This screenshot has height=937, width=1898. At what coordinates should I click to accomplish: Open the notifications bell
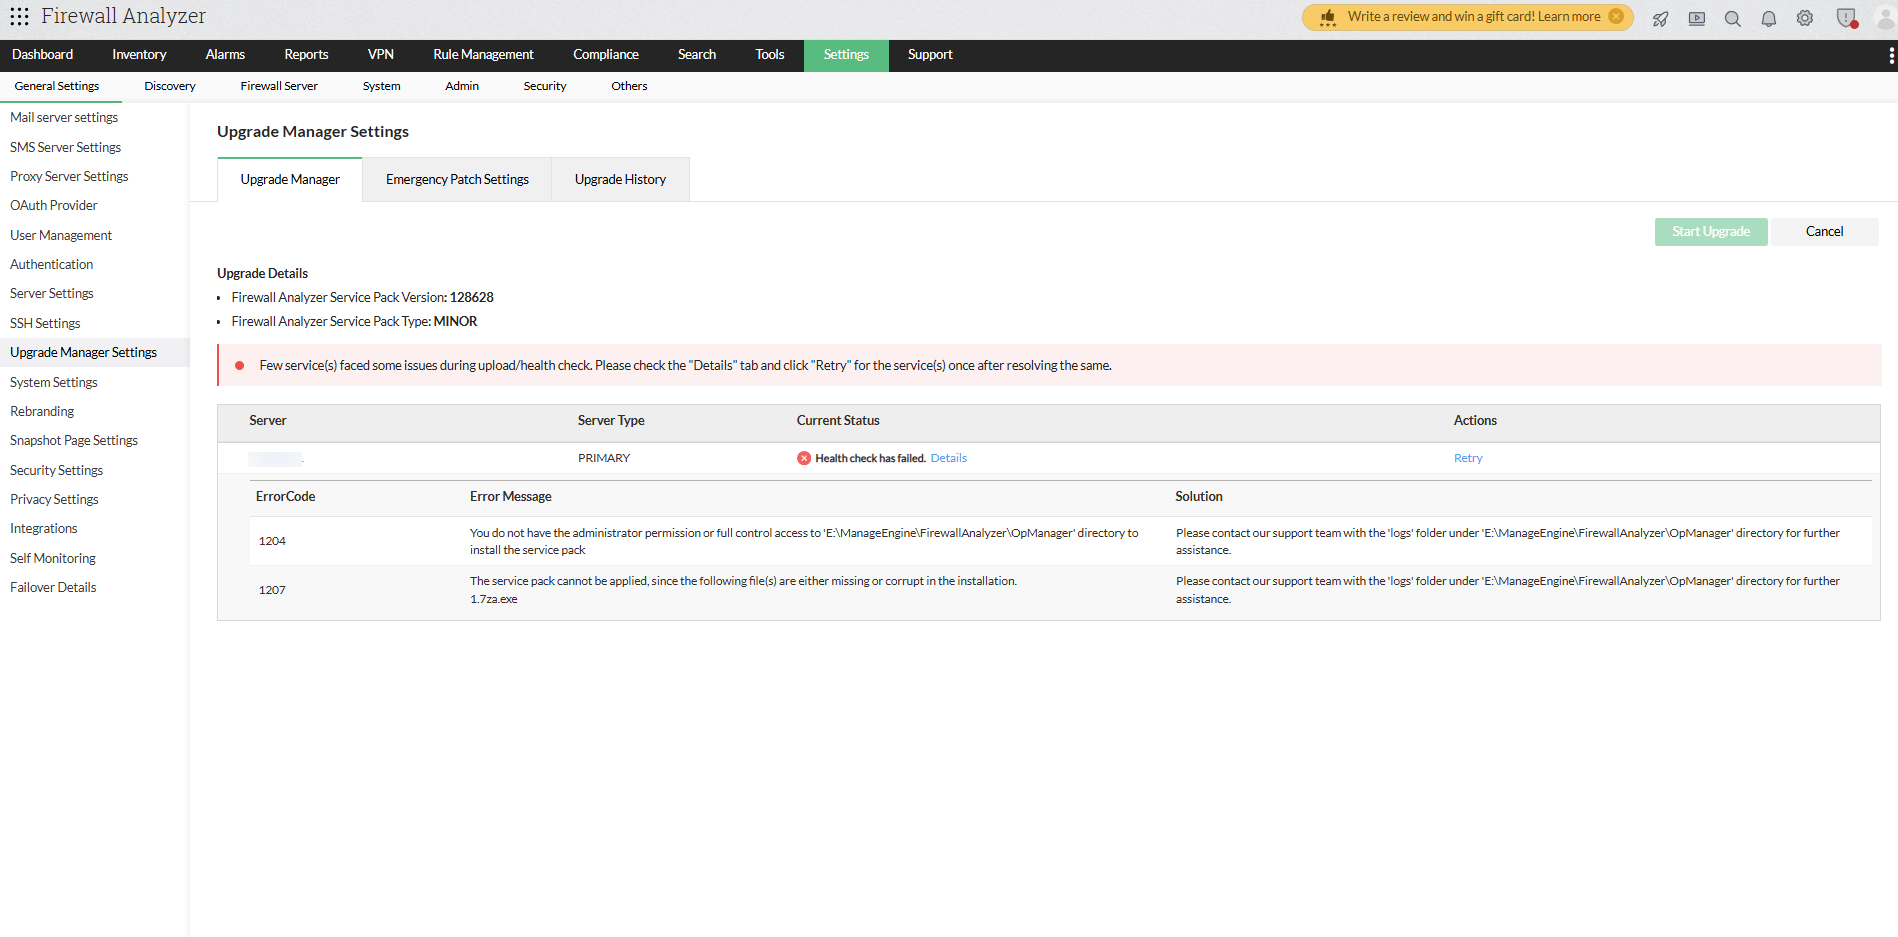pos(1769,19)
